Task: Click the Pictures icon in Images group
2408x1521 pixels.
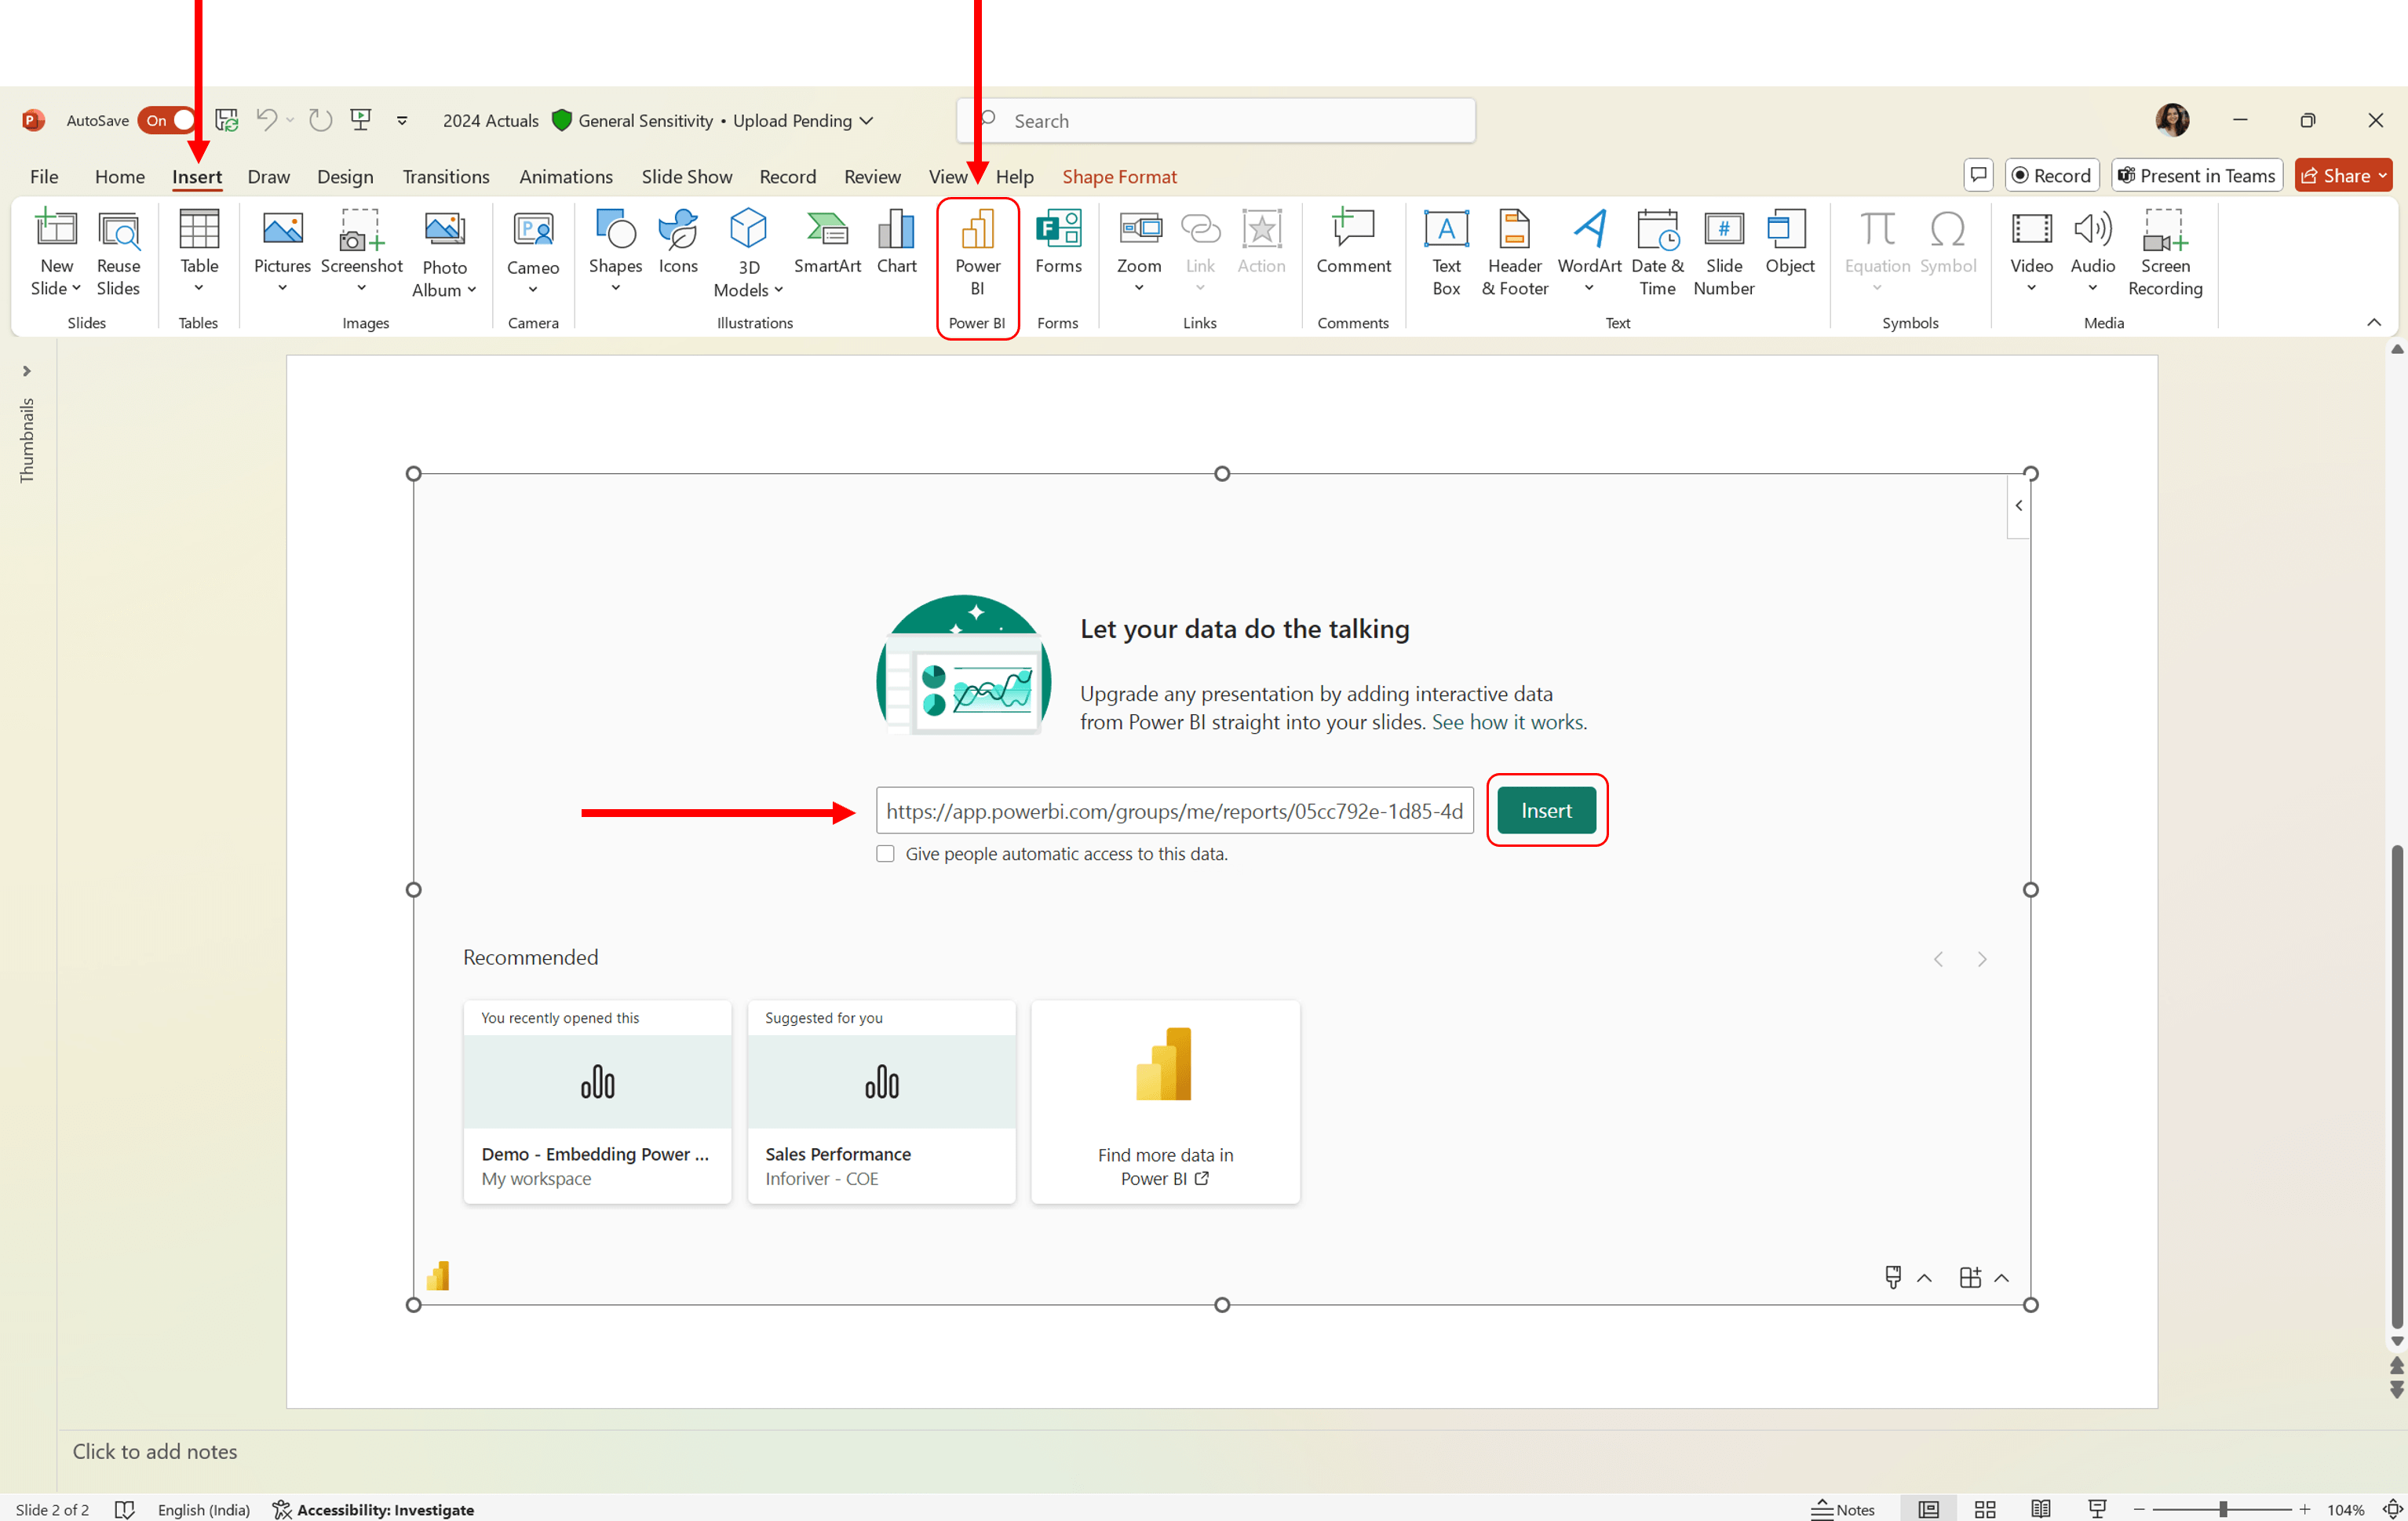Action: (x=282, y=231)
